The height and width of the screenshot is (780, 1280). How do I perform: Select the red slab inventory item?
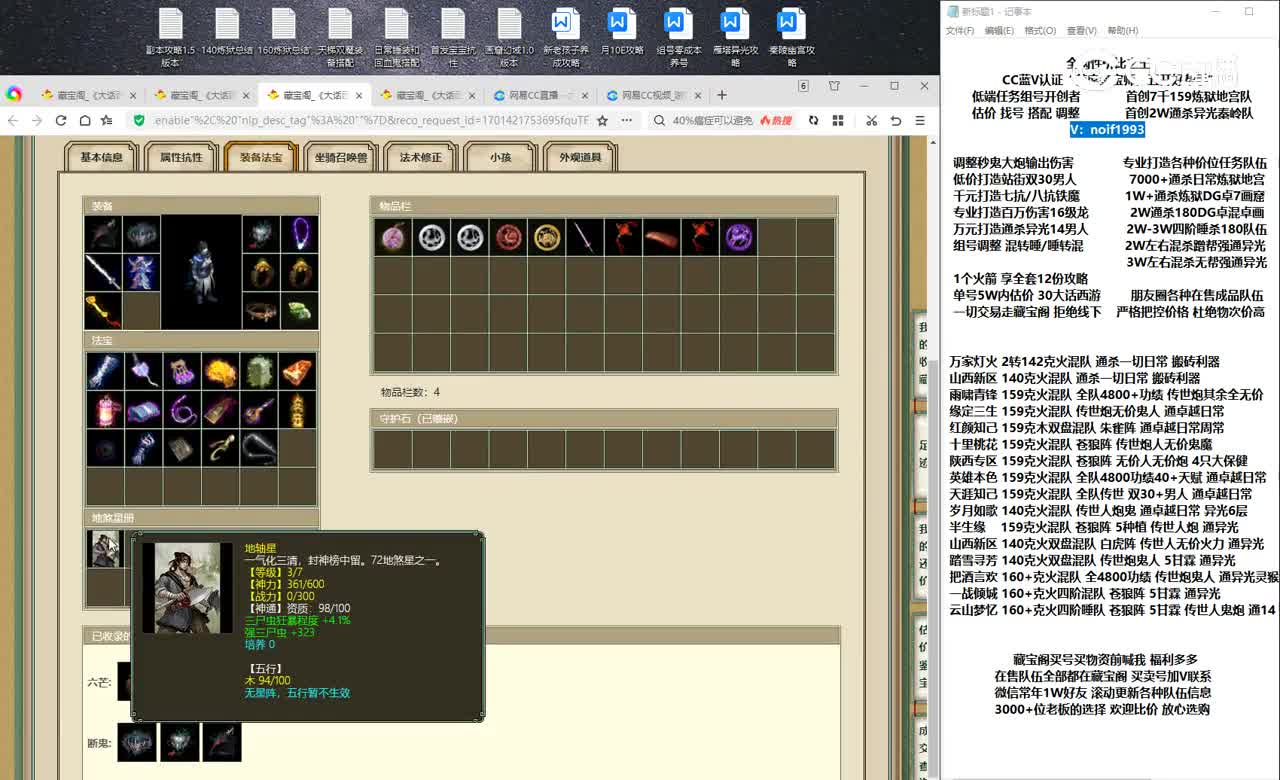pos(661,237)
